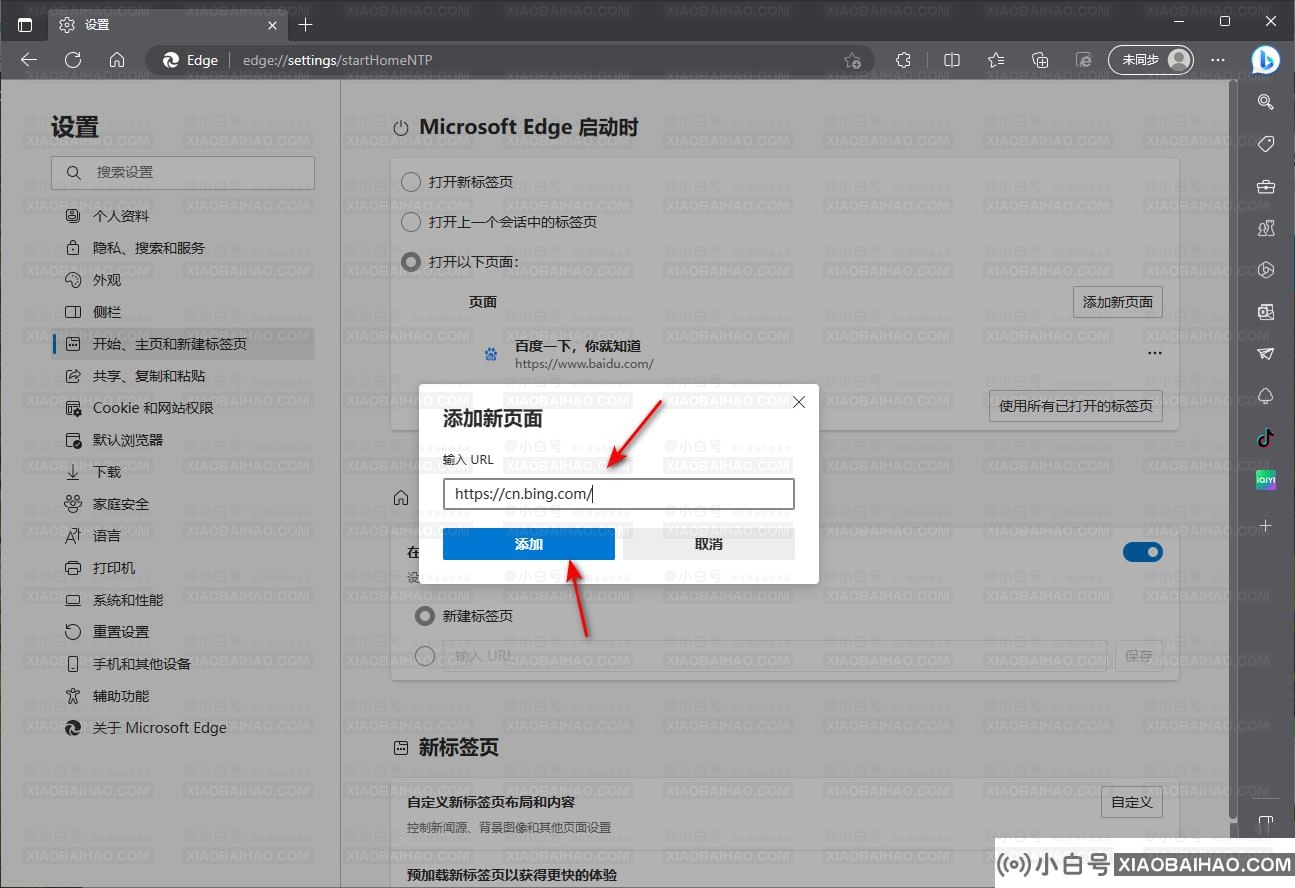Open 手机和其他设备 settings section
This screenshot has width=1295, height=888.
coord(183,664)
